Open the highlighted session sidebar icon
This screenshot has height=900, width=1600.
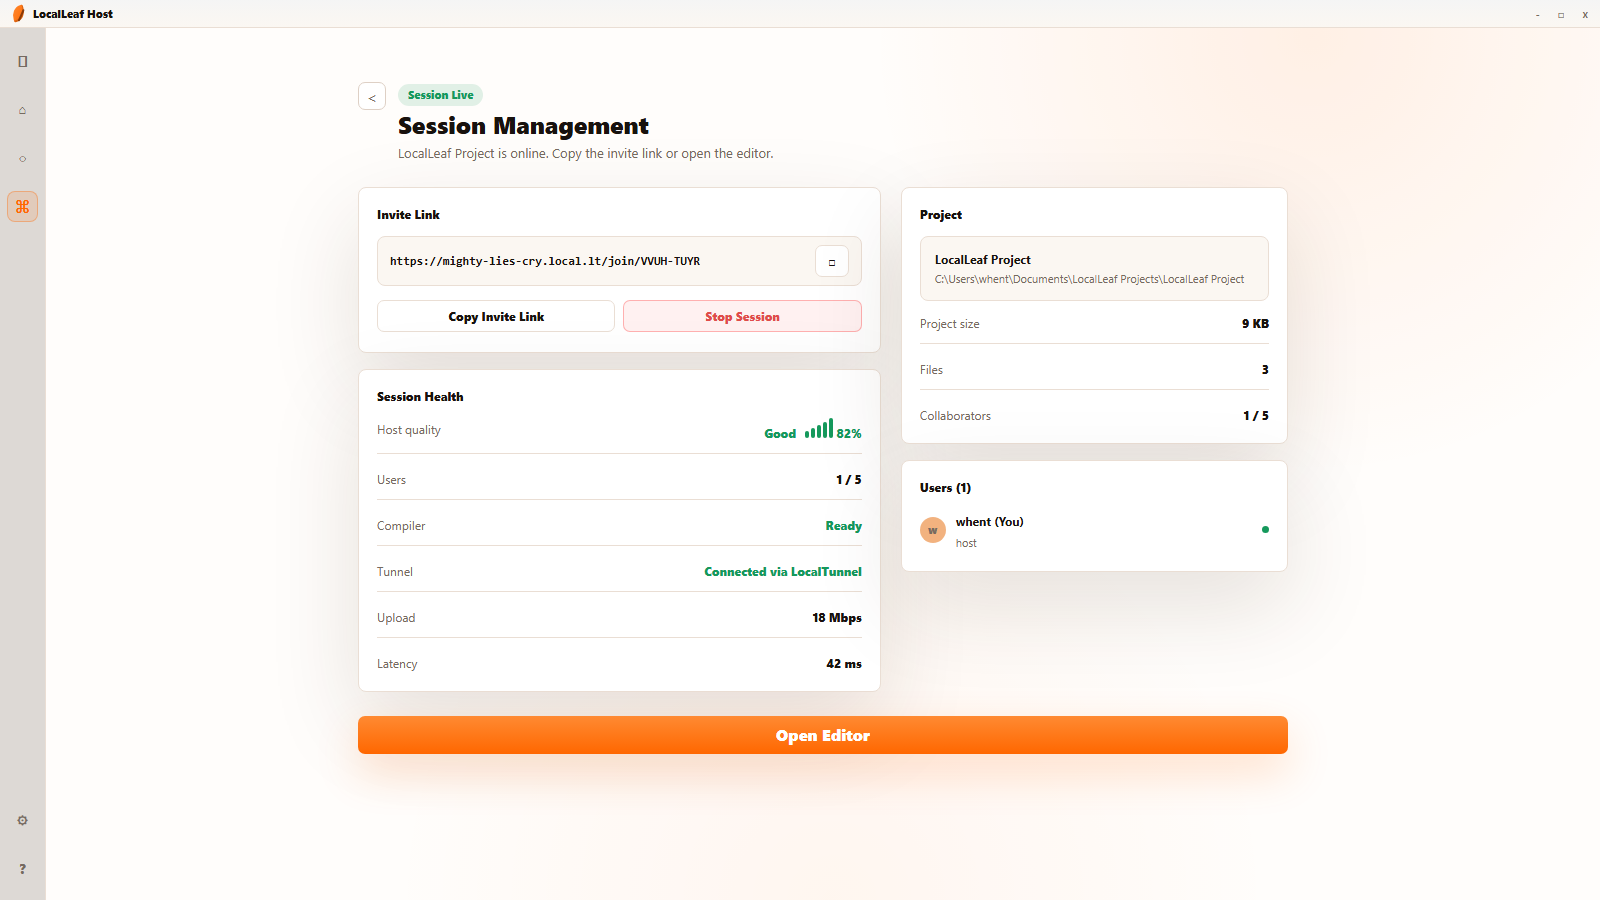pos(22,207)
